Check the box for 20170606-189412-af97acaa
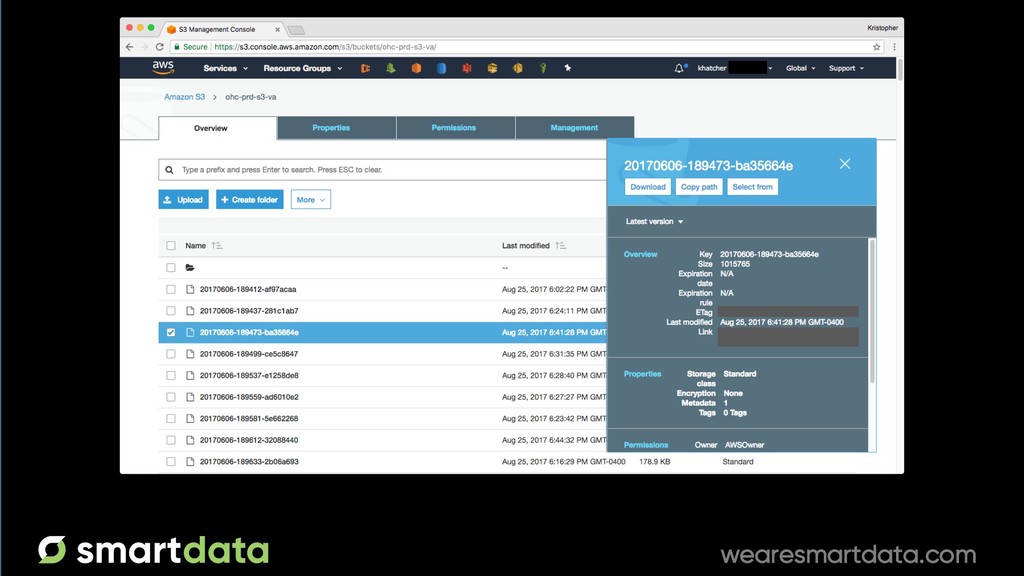Image resolution: width=1024 pixels, height=576 pixels. (x=171, y=289)
